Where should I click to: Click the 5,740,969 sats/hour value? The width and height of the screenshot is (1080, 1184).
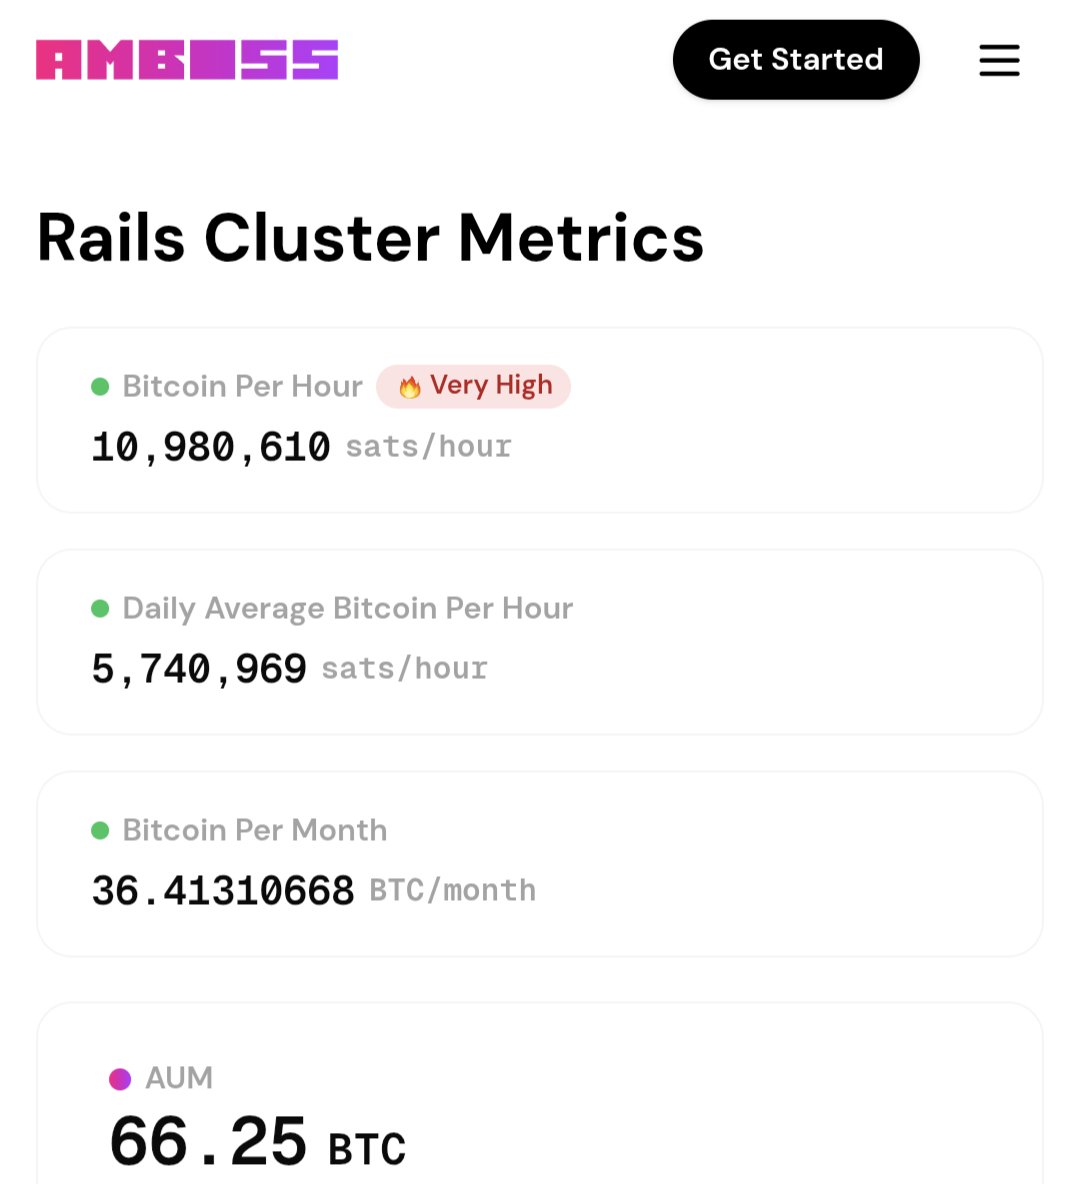(x=289, y=668)
